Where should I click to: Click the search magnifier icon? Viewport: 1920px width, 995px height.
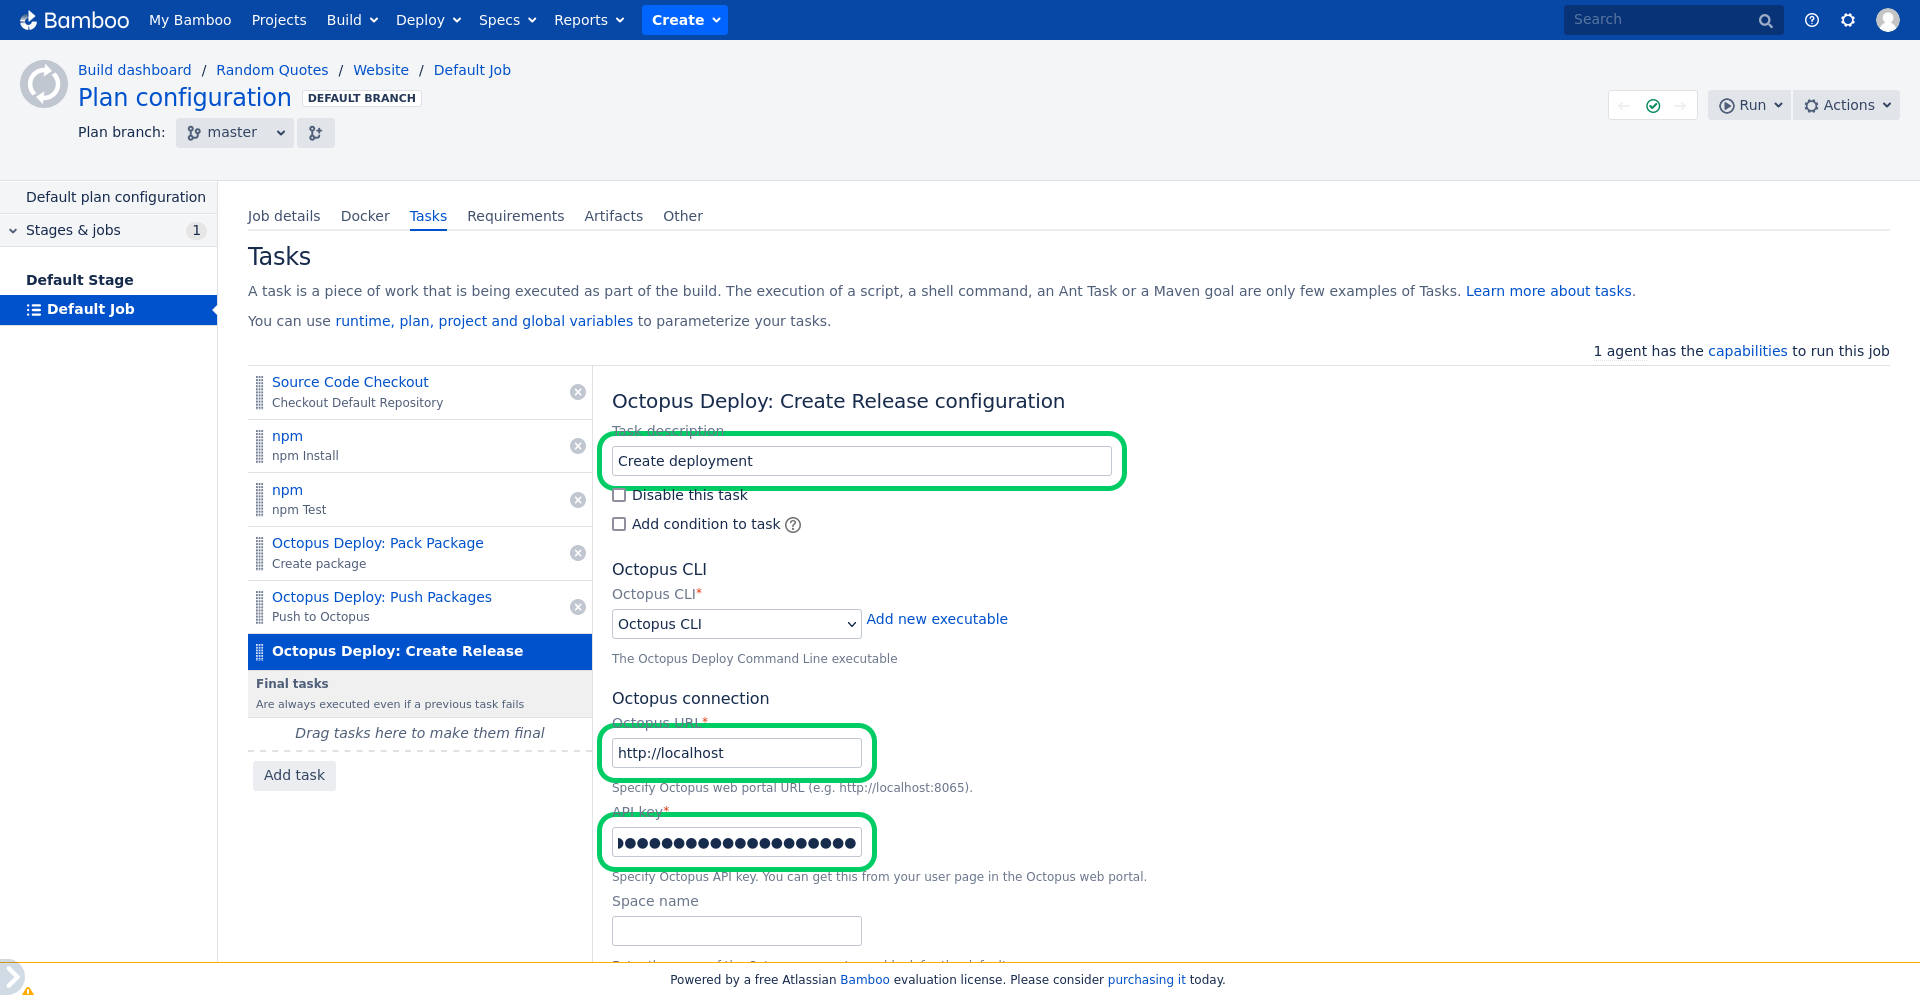(x=1766, y=20)
